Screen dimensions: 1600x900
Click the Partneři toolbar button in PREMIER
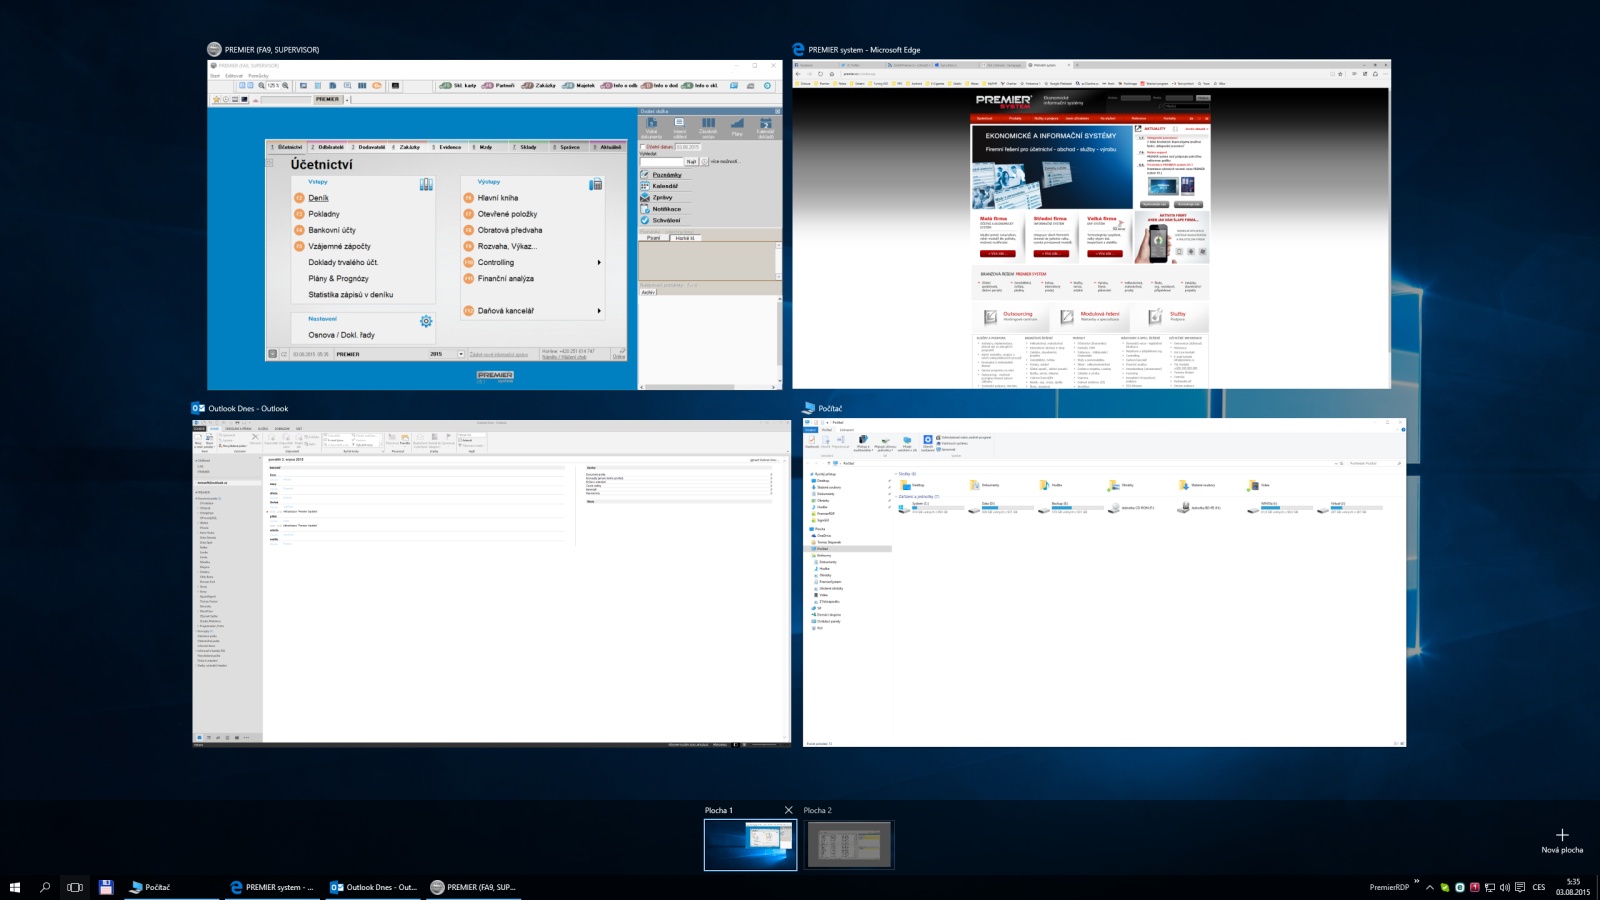(498, 85)
